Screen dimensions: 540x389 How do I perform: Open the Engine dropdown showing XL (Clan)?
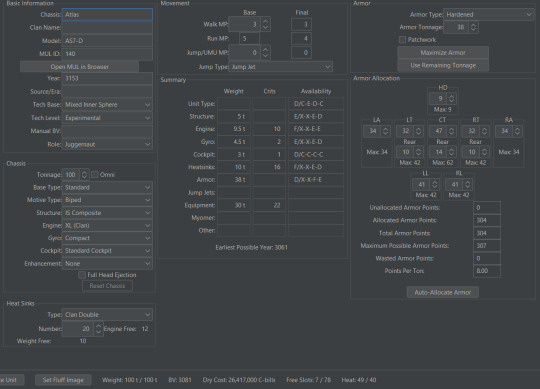(x=107, y=225)
